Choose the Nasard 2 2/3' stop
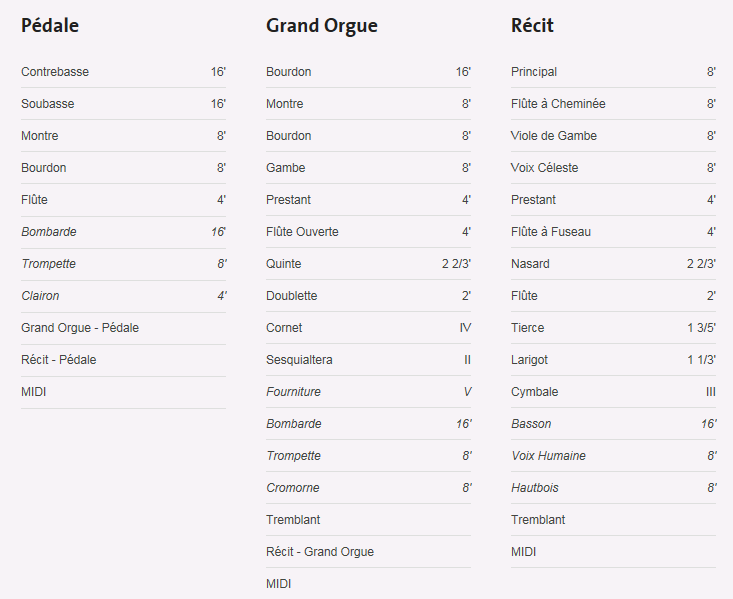The width and height of the screenshot is (733, 599). [613, 263]
